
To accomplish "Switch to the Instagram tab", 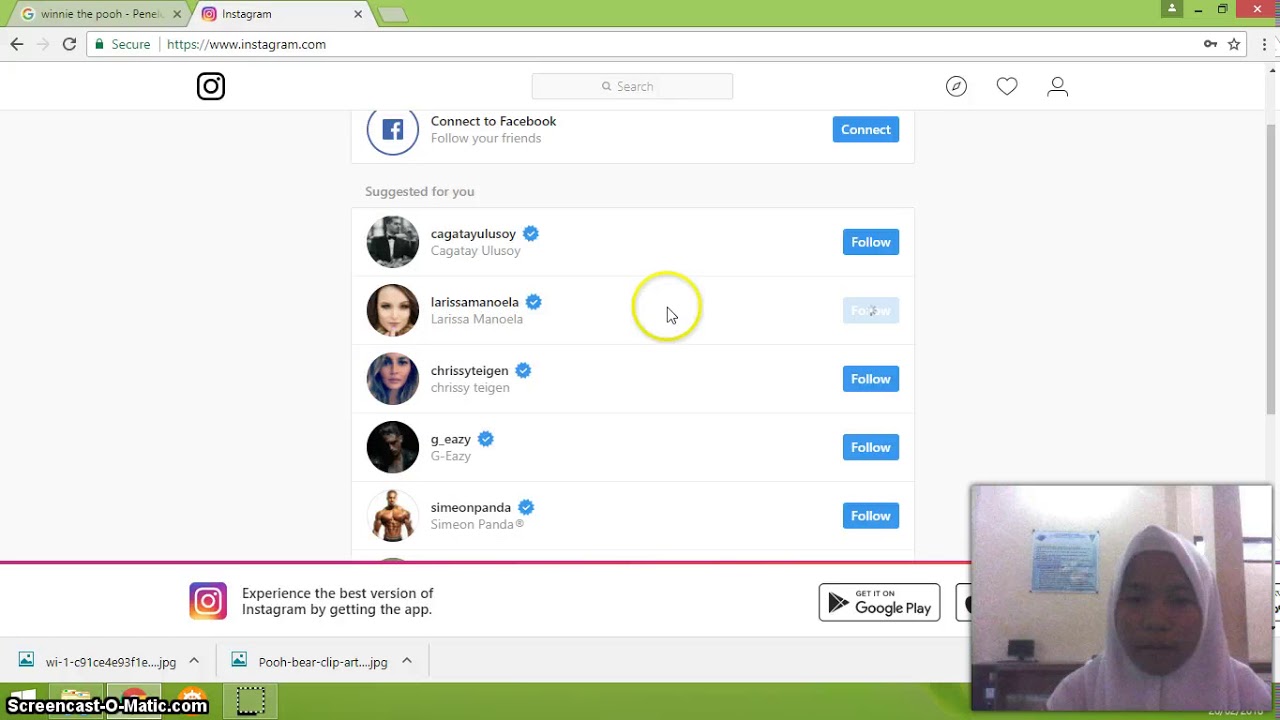I will pyautogui.click(x=280, y=14).
